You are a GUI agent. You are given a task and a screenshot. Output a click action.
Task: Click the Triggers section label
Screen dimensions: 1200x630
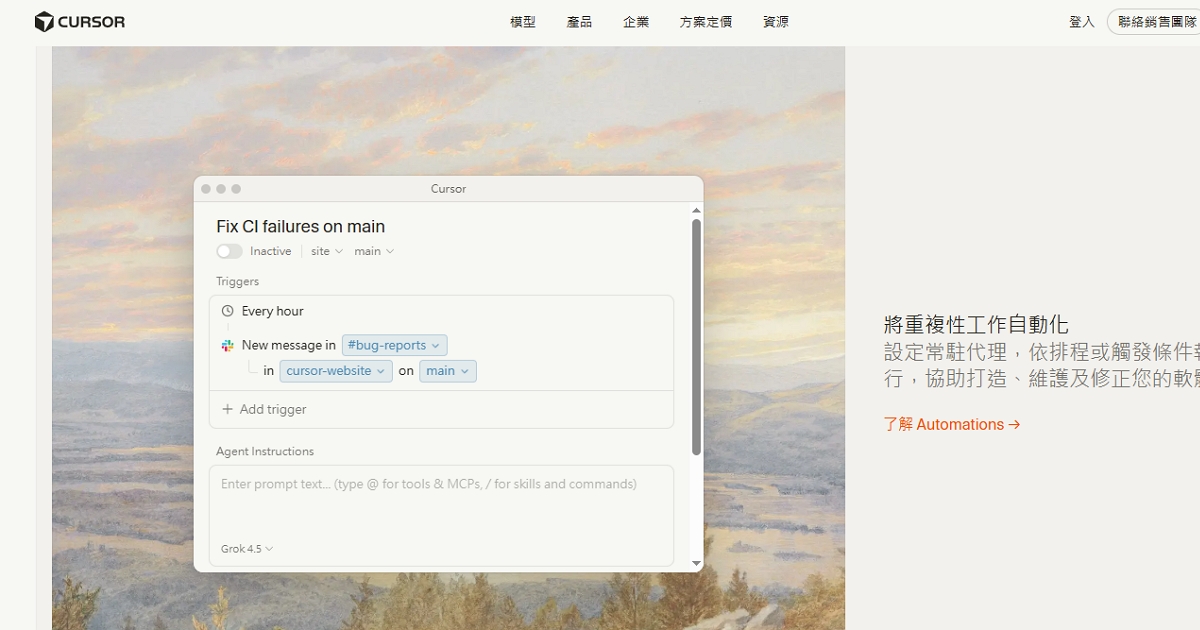237,281
